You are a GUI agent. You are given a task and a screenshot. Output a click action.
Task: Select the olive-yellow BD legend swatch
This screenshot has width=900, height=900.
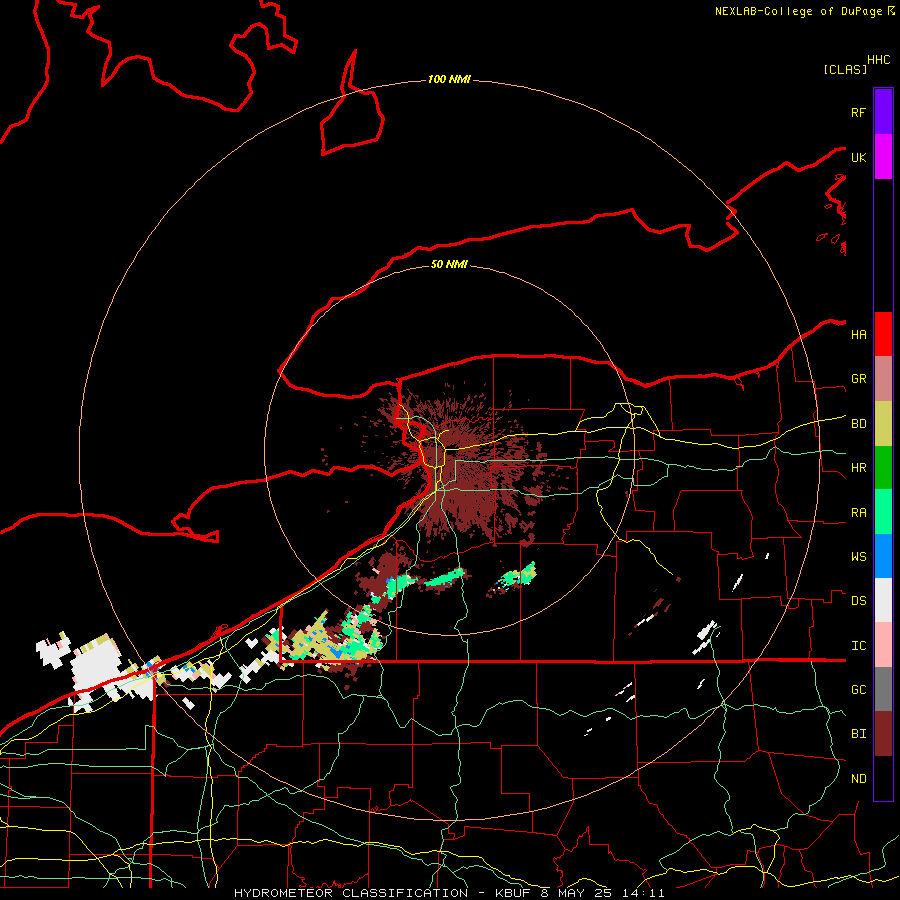click(x=883, y=424)
